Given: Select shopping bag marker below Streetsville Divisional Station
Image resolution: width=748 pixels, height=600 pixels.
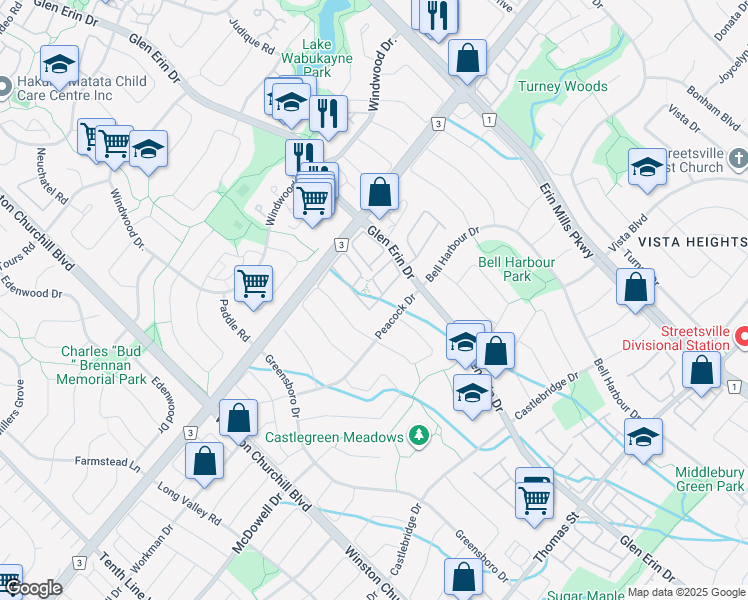Looking at the screenshot, I should pyautogui.click(x=701, y=371).
